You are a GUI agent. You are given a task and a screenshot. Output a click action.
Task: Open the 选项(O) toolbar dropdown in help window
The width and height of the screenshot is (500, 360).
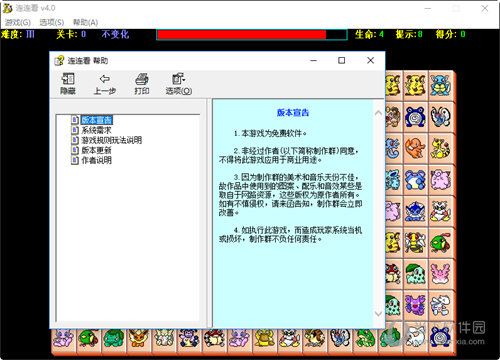(179, 83)
